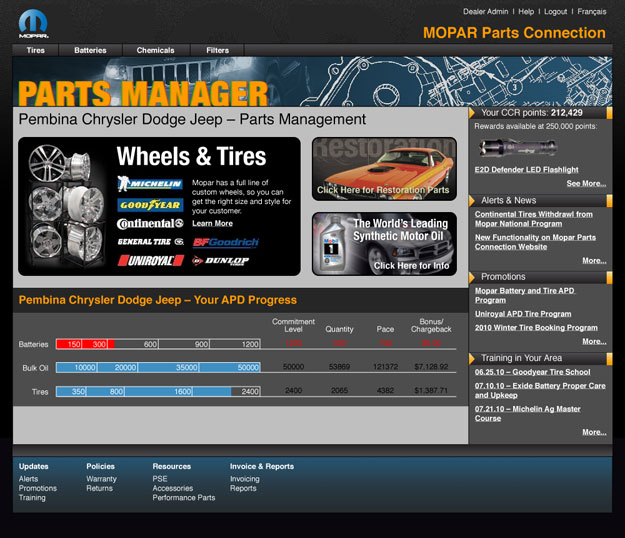The width and height of the screenshot is (625, 538).
Task: Click the Bulk Oil bonus value $7,128.92
Action: tap(431, 367)
